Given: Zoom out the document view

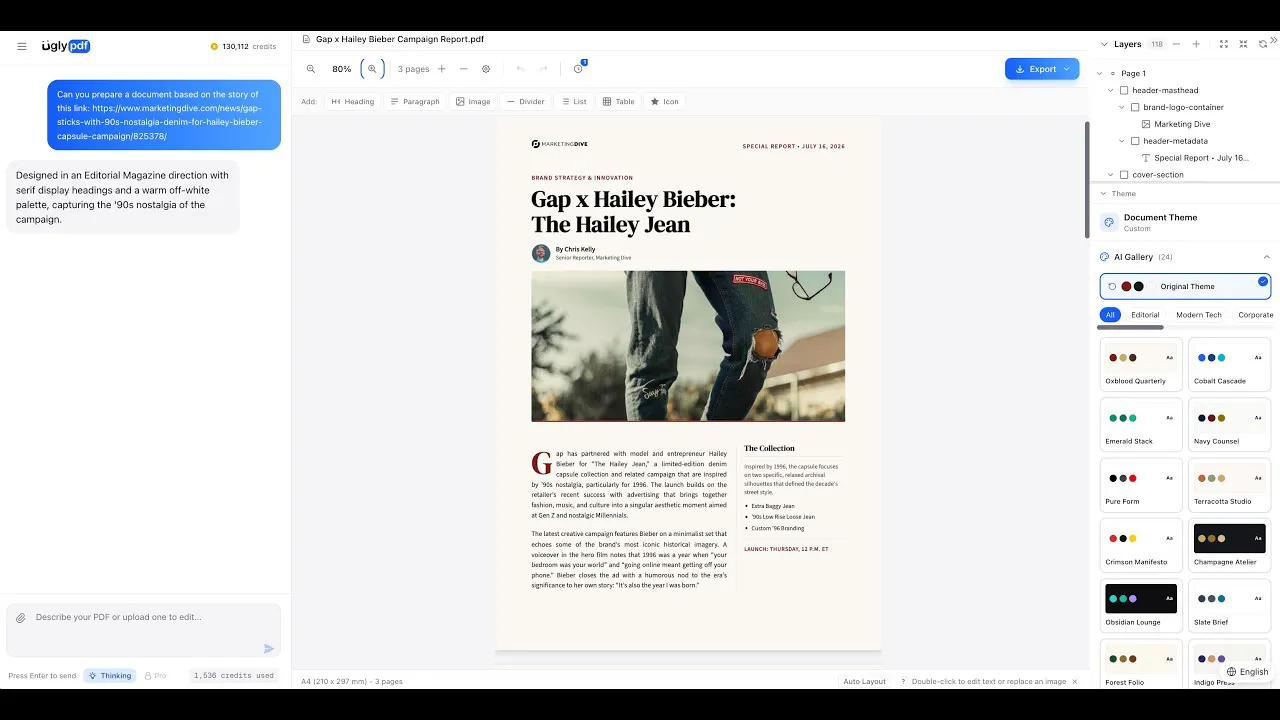Looking at the screenshot, I should pyautogui.click(x=311, y=69).
